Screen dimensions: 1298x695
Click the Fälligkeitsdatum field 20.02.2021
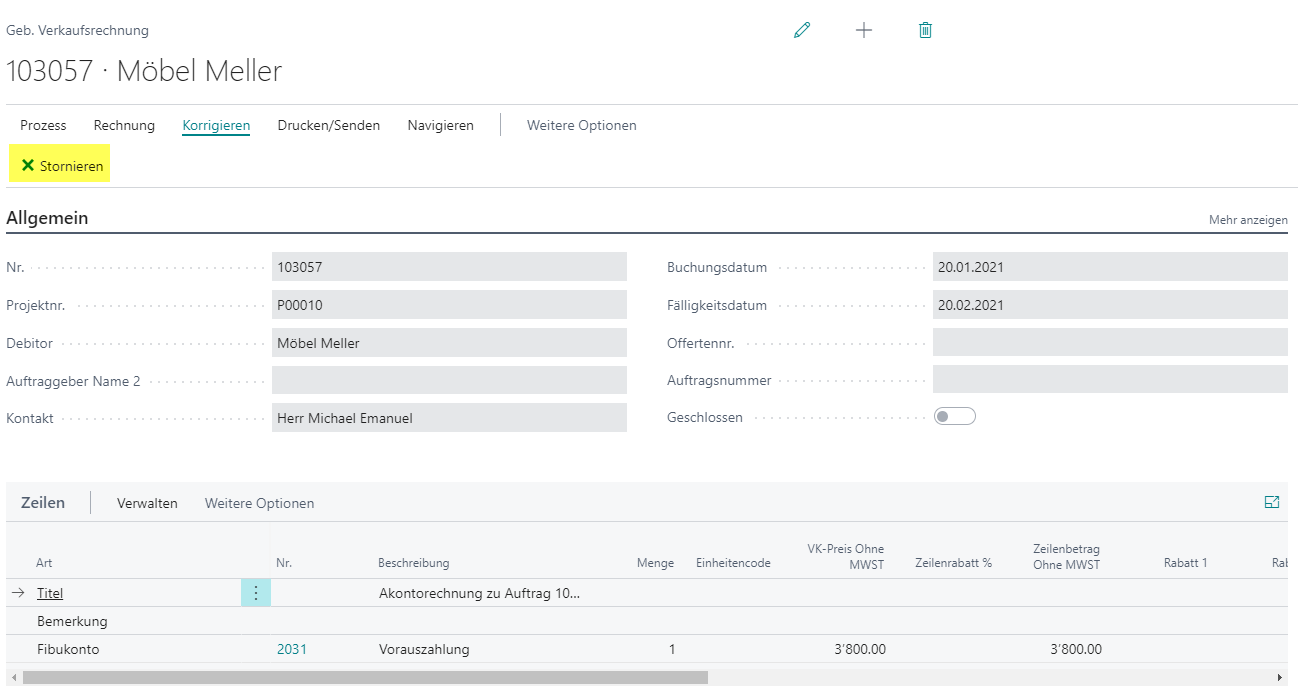tap(1110, 305)
